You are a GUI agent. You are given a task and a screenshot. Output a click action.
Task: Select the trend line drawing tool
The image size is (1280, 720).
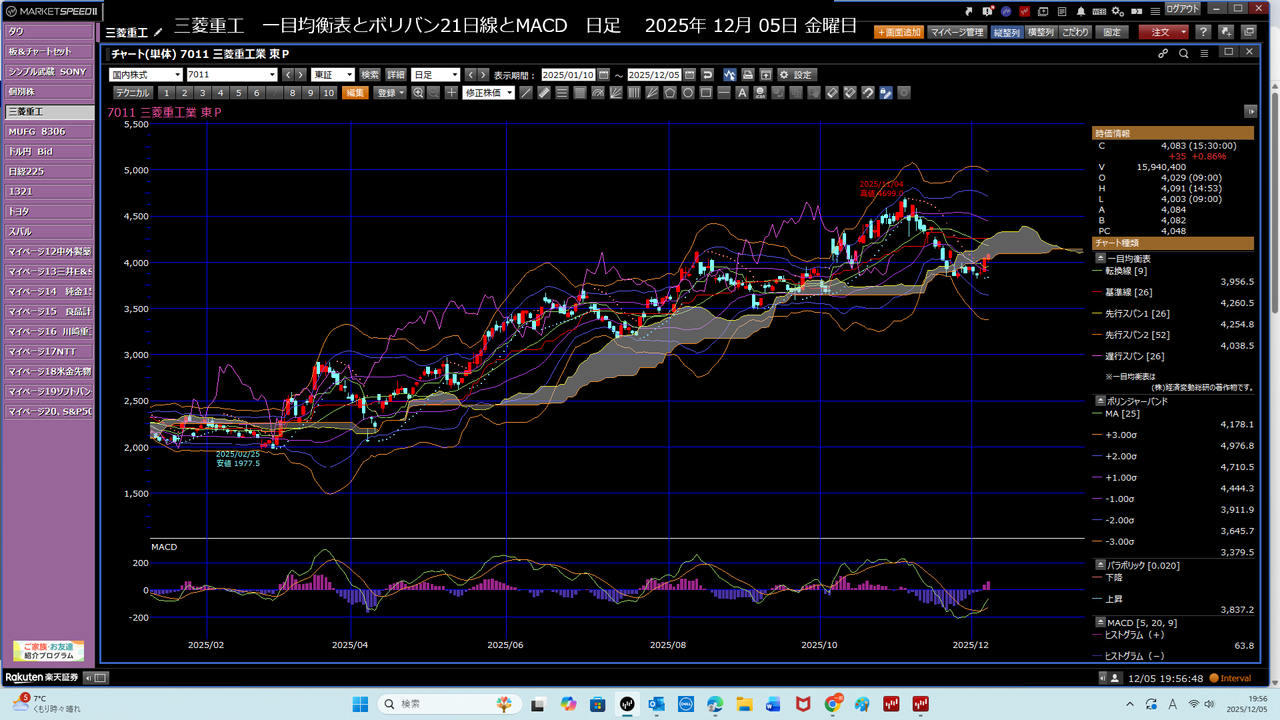pos(527,93)
